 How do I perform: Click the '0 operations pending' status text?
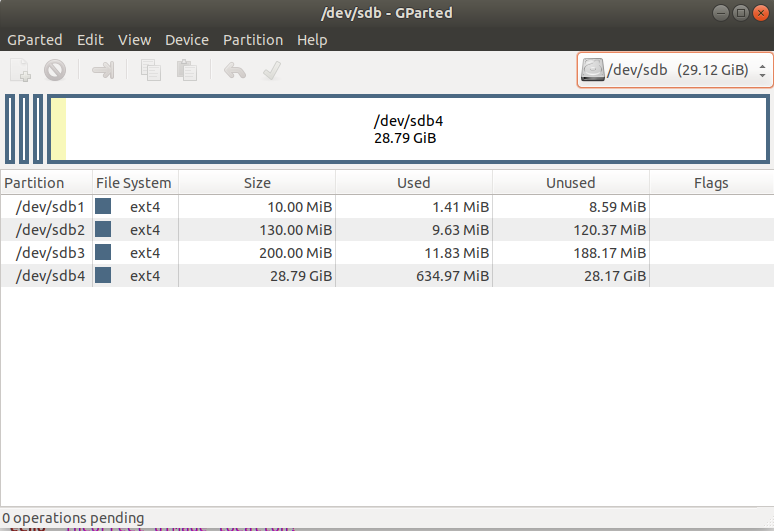coord(73,518)
